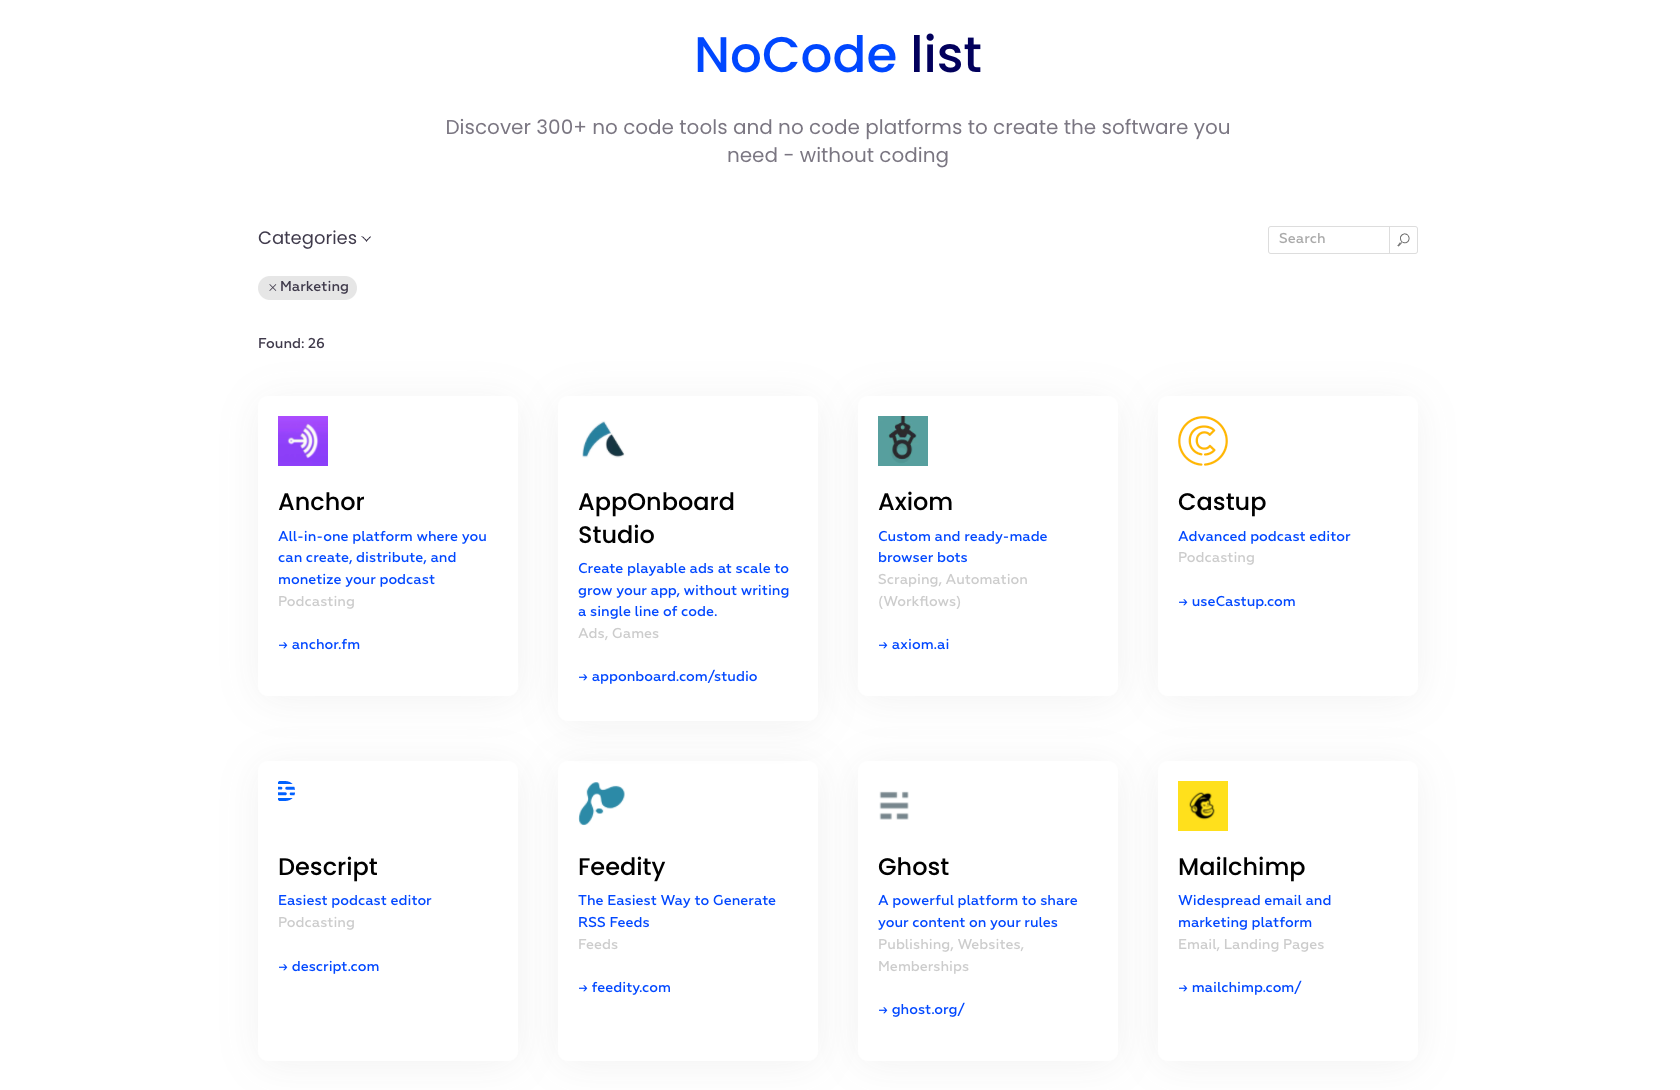Click the Descript card title
This screenshot has height=1090, width=1680.
[328, 867]
